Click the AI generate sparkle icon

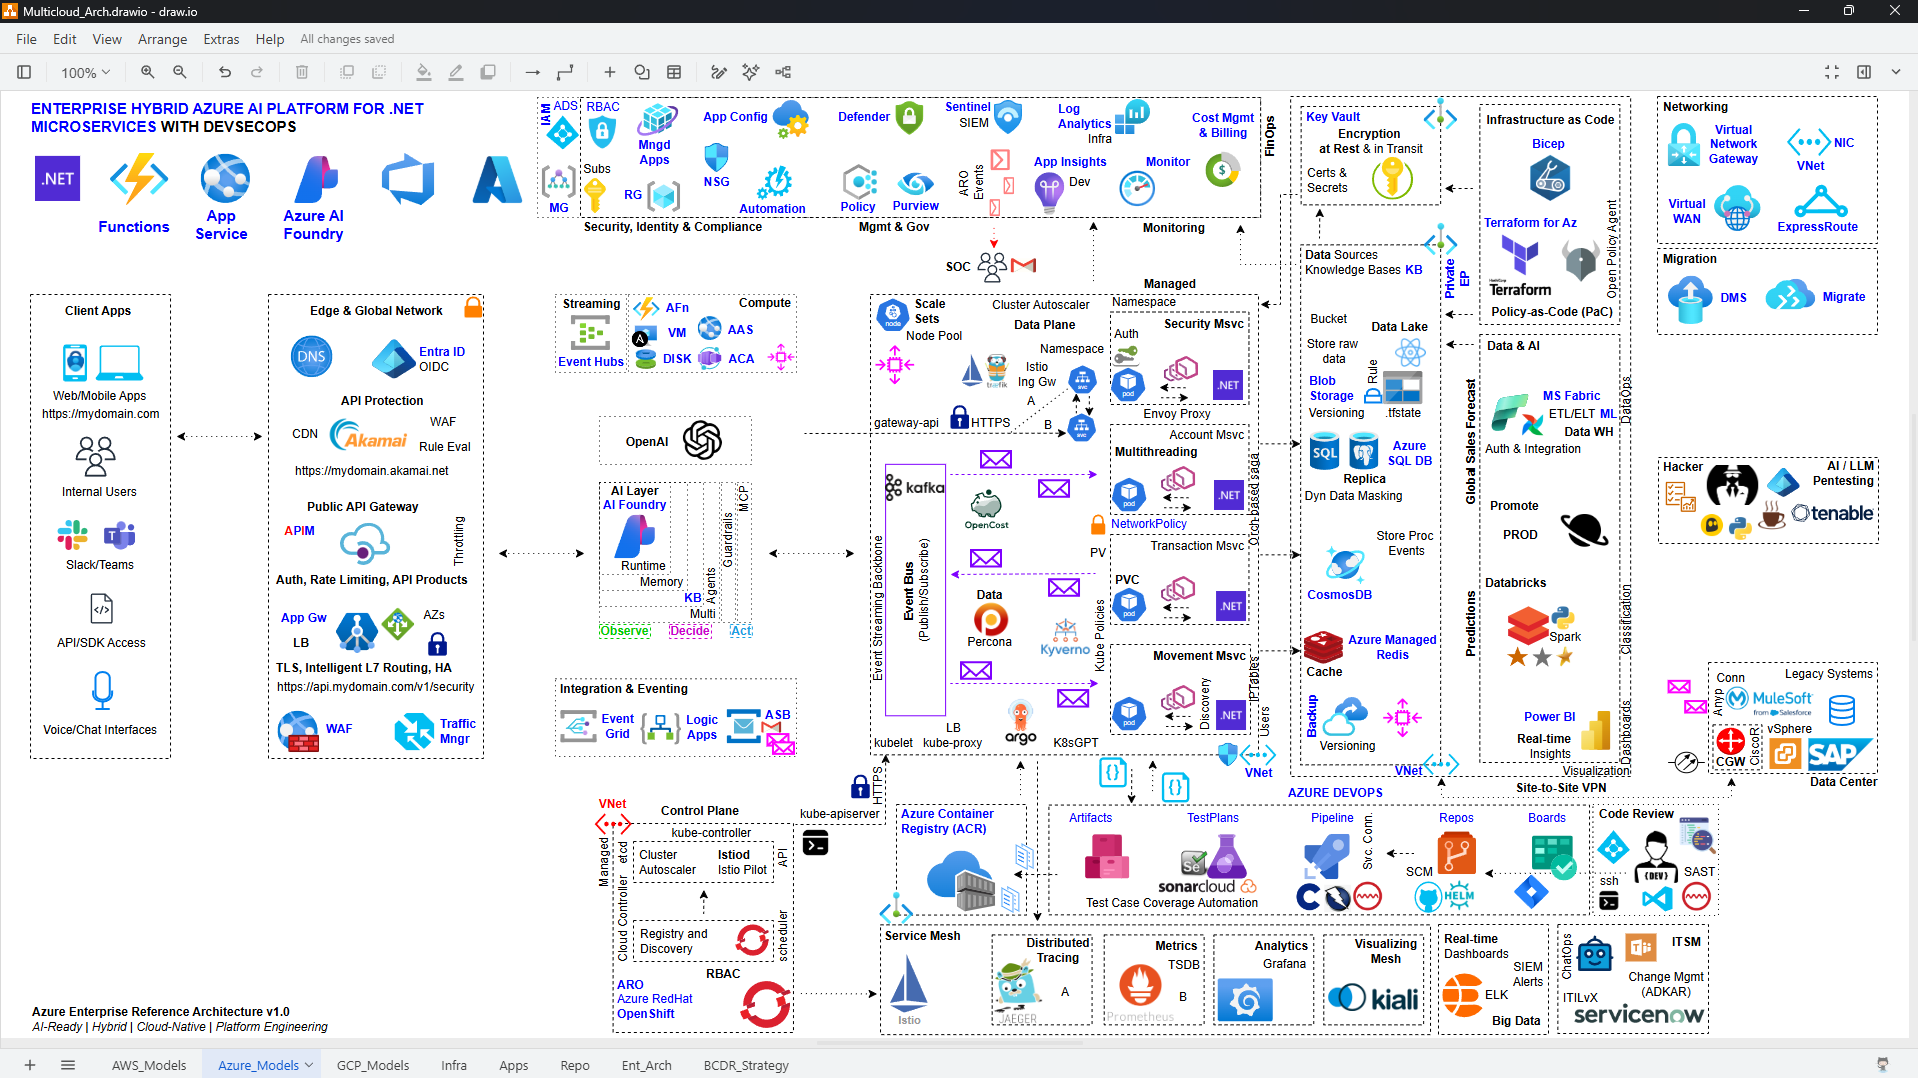coord(751,72)
